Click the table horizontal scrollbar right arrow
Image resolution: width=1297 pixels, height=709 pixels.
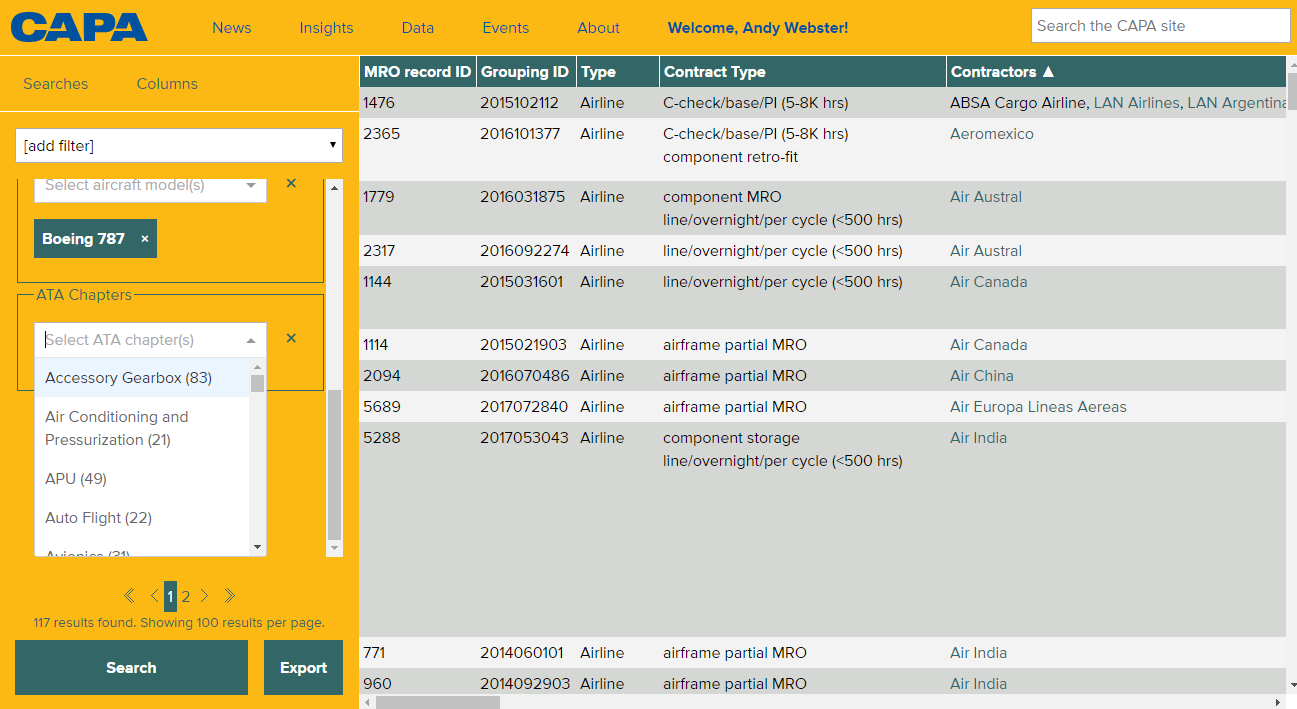[1278, 703]
